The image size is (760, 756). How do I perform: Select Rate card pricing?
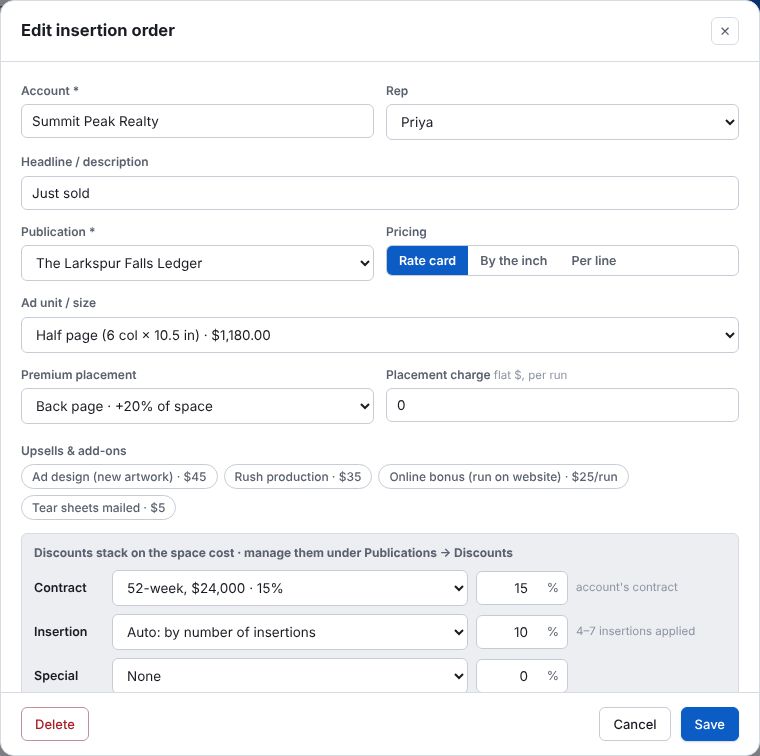point(427,261)
